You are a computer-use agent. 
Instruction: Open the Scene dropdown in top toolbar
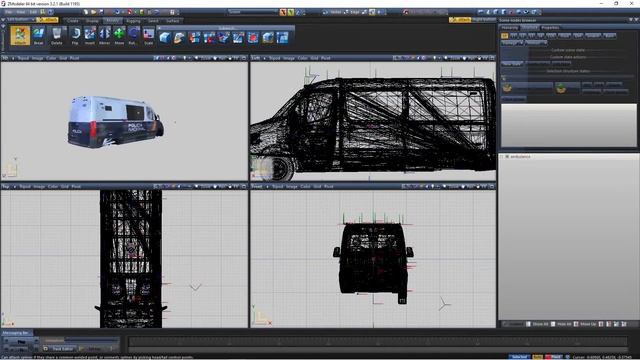pyautogui.click(x=252, y=12)
